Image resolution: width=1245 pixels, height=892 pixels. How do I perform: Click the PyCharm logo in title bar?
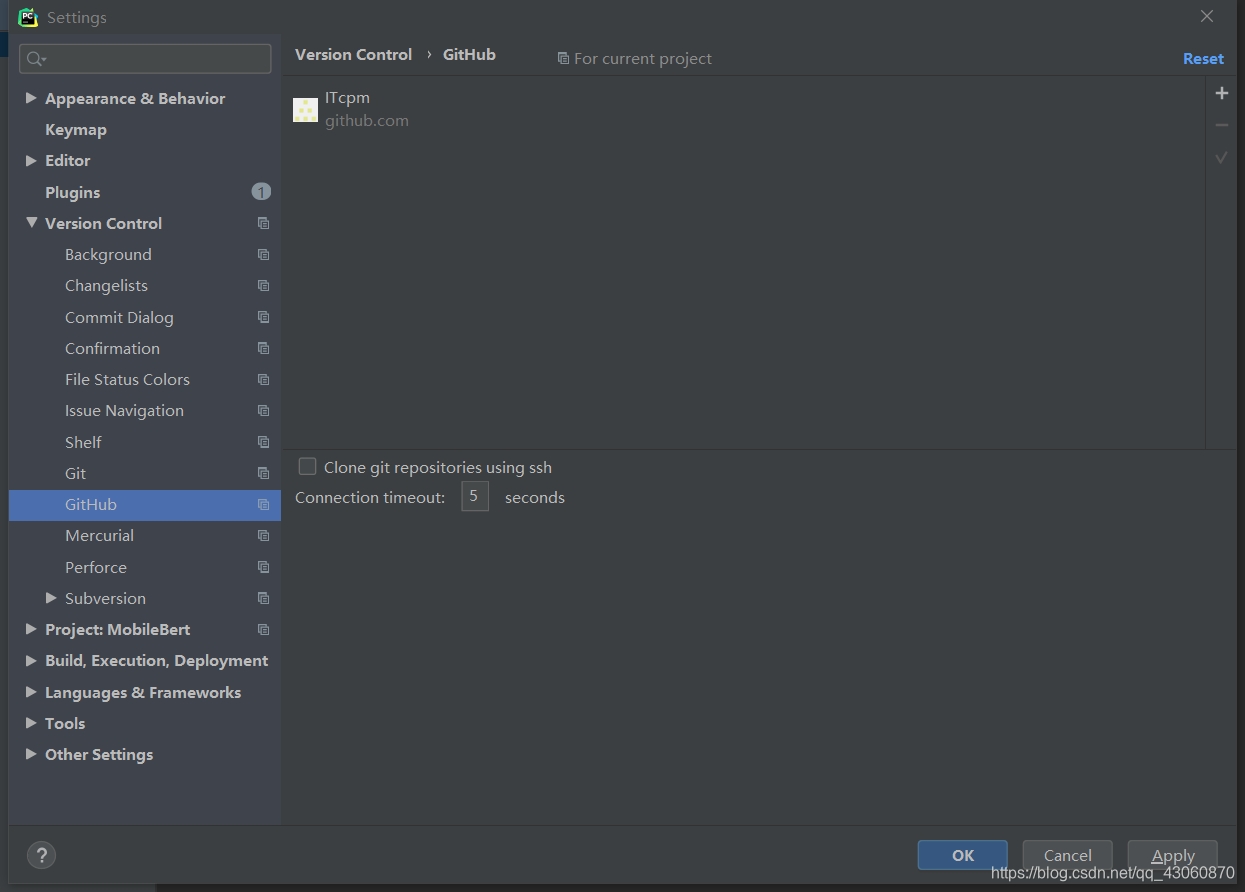28,17
